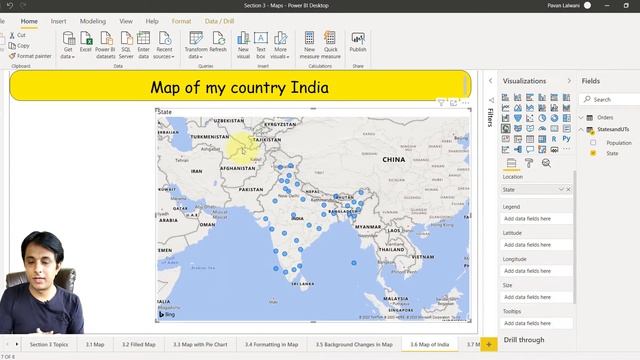
Task: Open the Analytics magnifier pane
Action: 546,163
